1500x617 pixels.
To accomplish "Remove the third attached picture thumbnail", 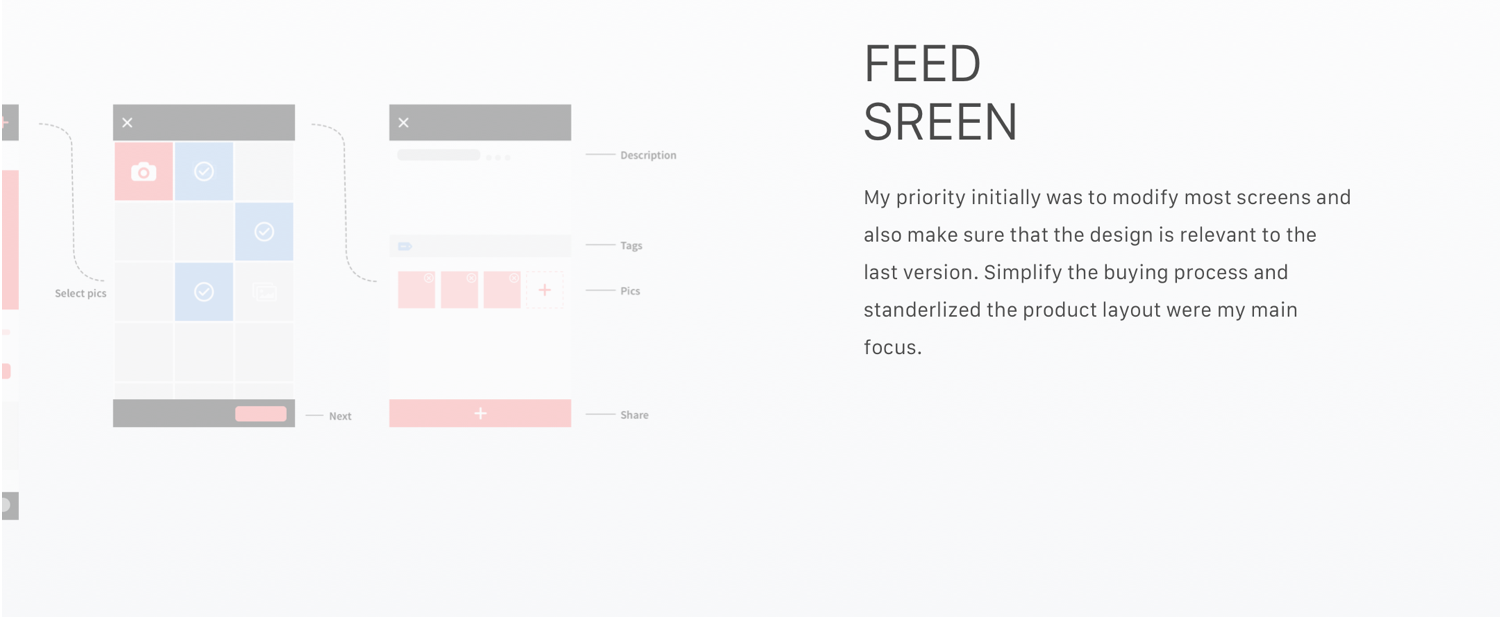I will 514,278.
